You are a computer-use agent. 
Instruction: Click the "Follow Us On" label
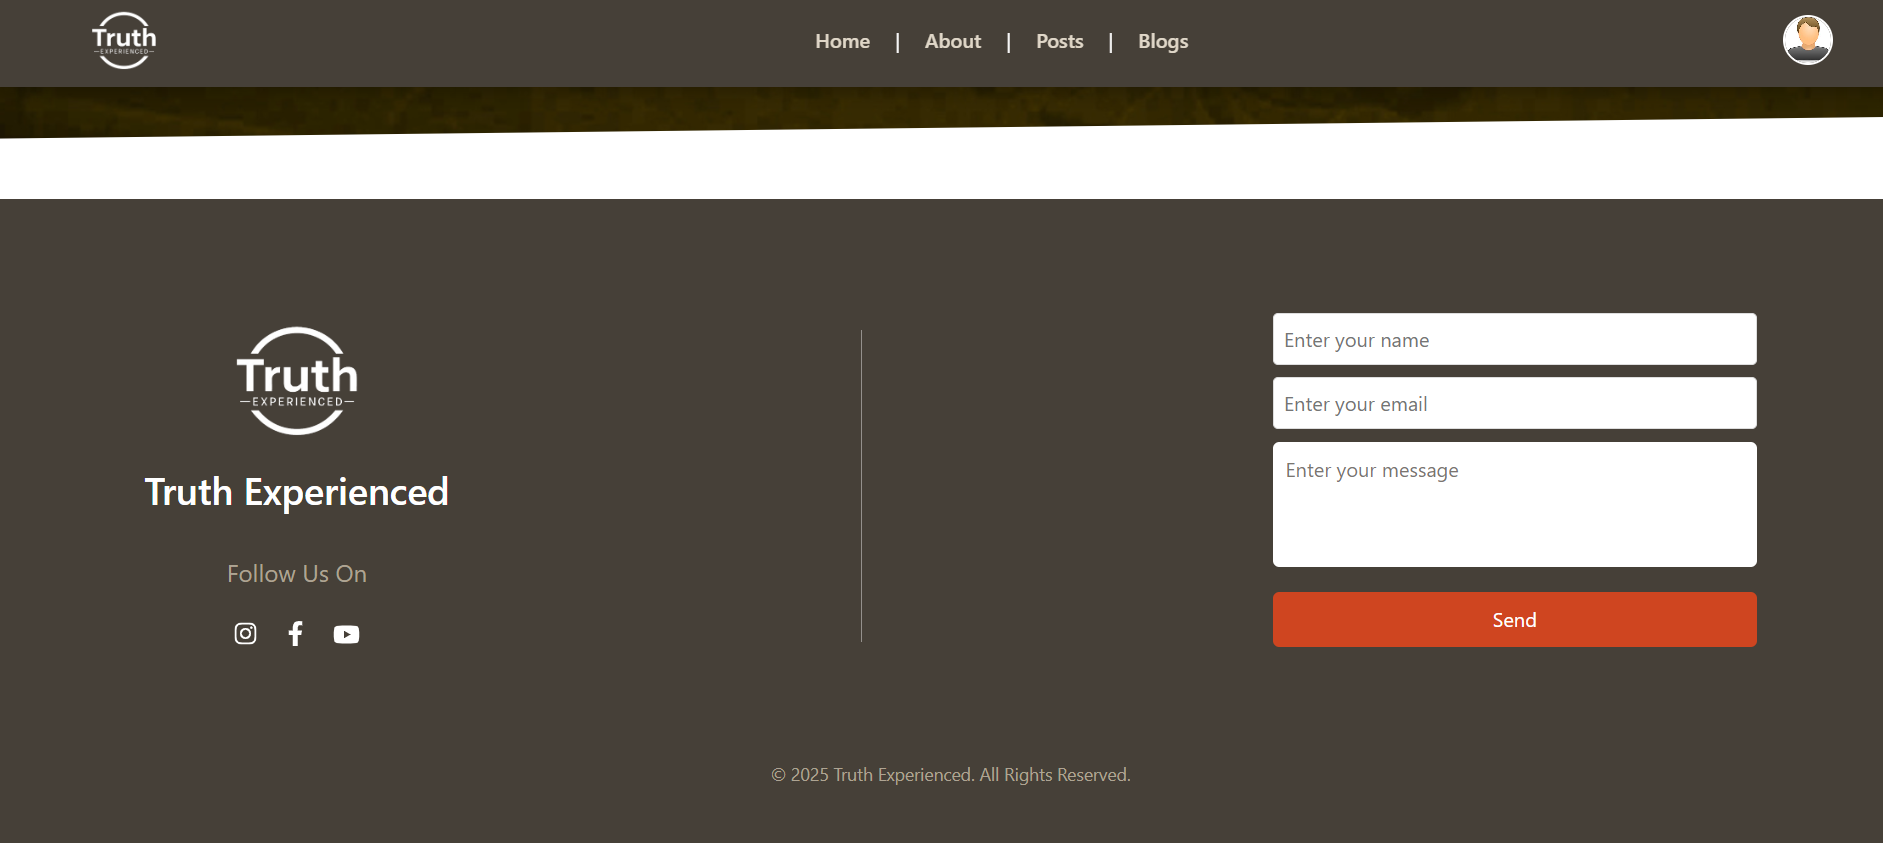click(297, 574)
